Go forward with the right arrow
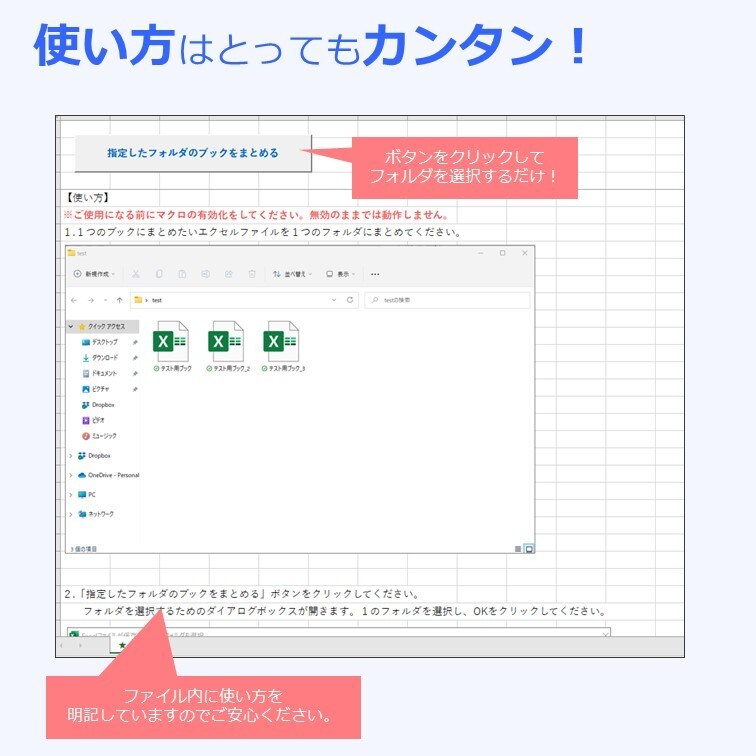 [91, 300]
